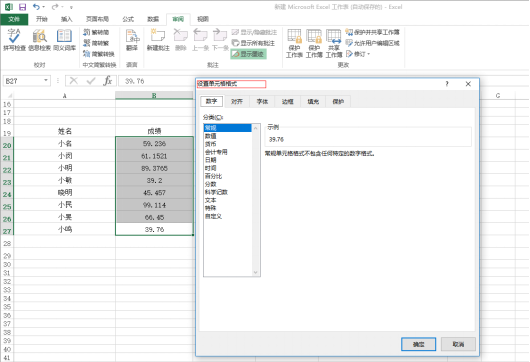This screenshot has width=530, height=362.
Task: Expand the Name Box dropdown arrow
Action: pos(46,80)
